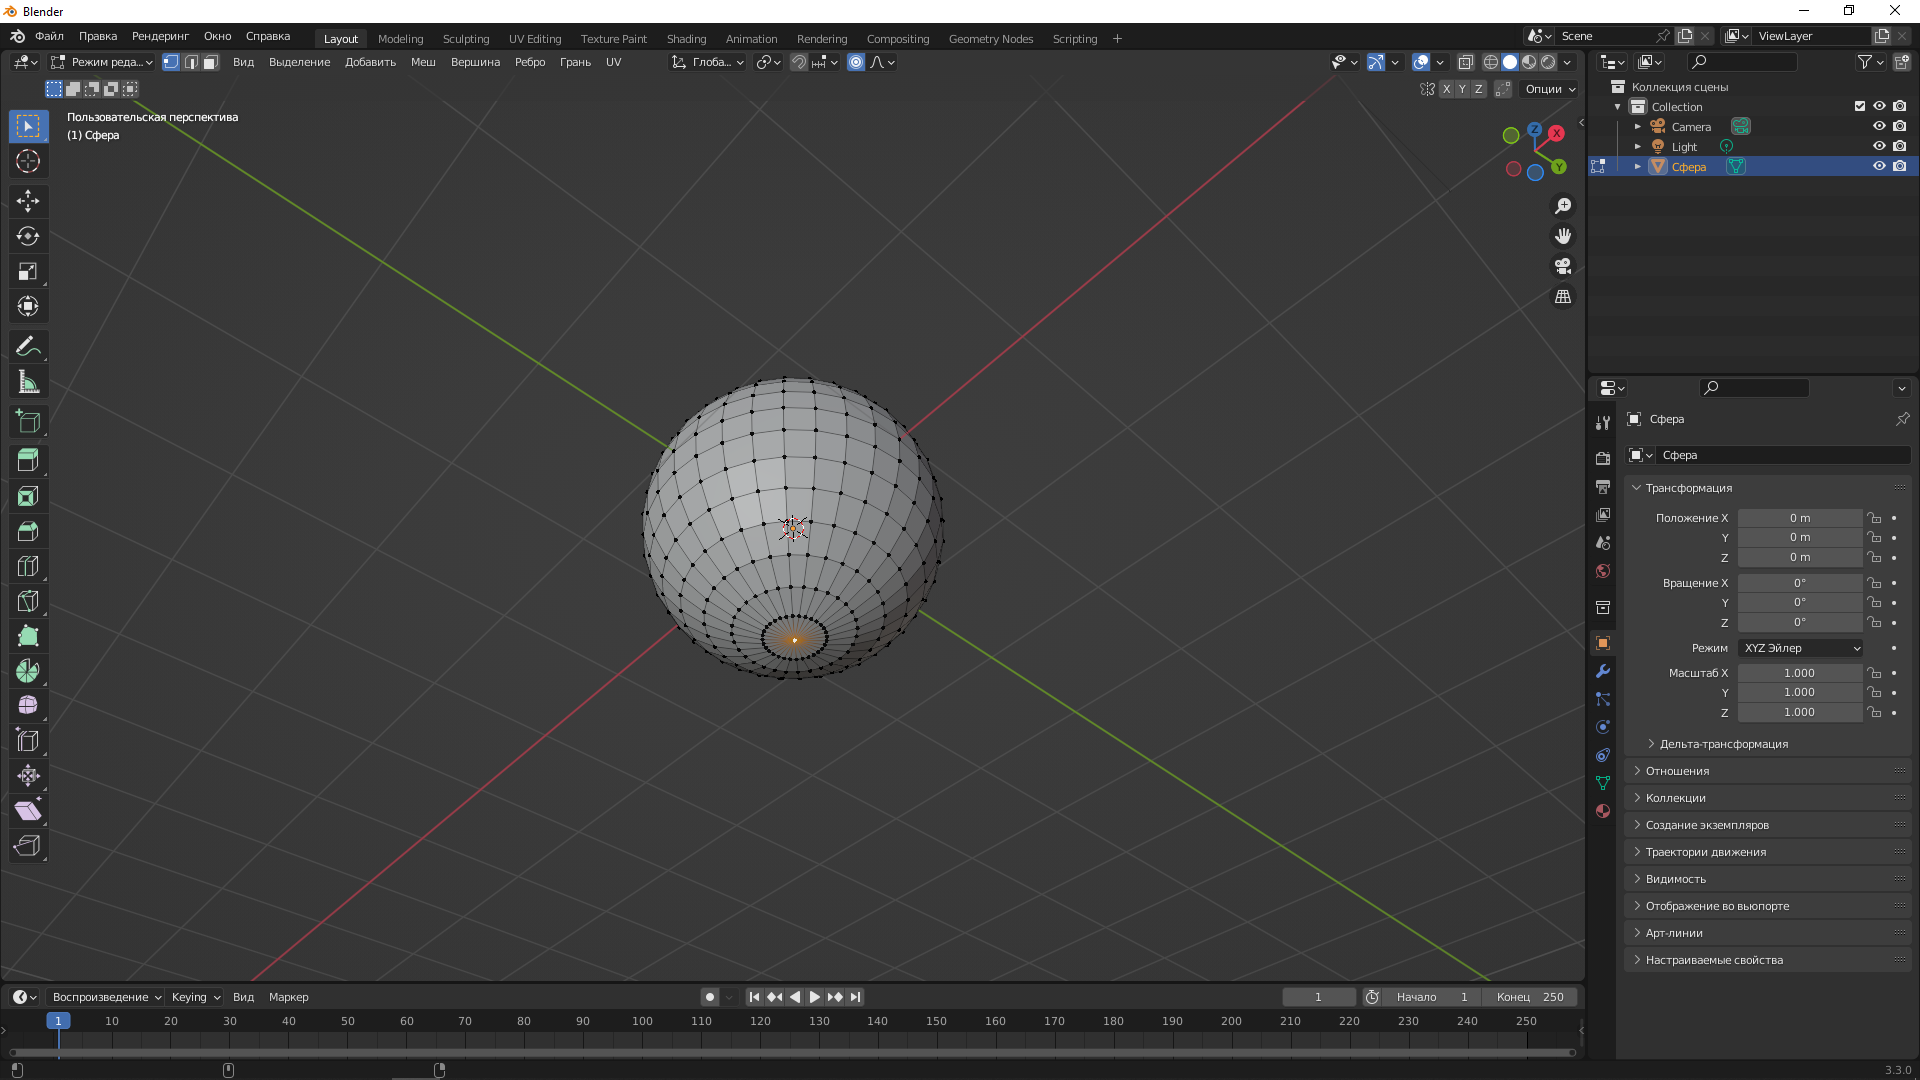
Task: Expand the Отношения panel
Action: [1677, 771]
